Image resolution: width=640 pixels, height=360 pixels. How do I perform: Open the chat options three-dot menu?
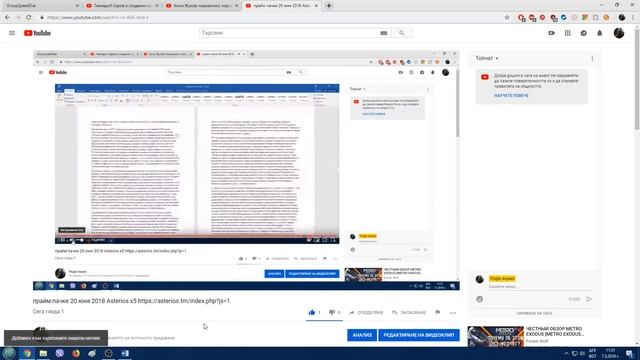click(592, 58)
